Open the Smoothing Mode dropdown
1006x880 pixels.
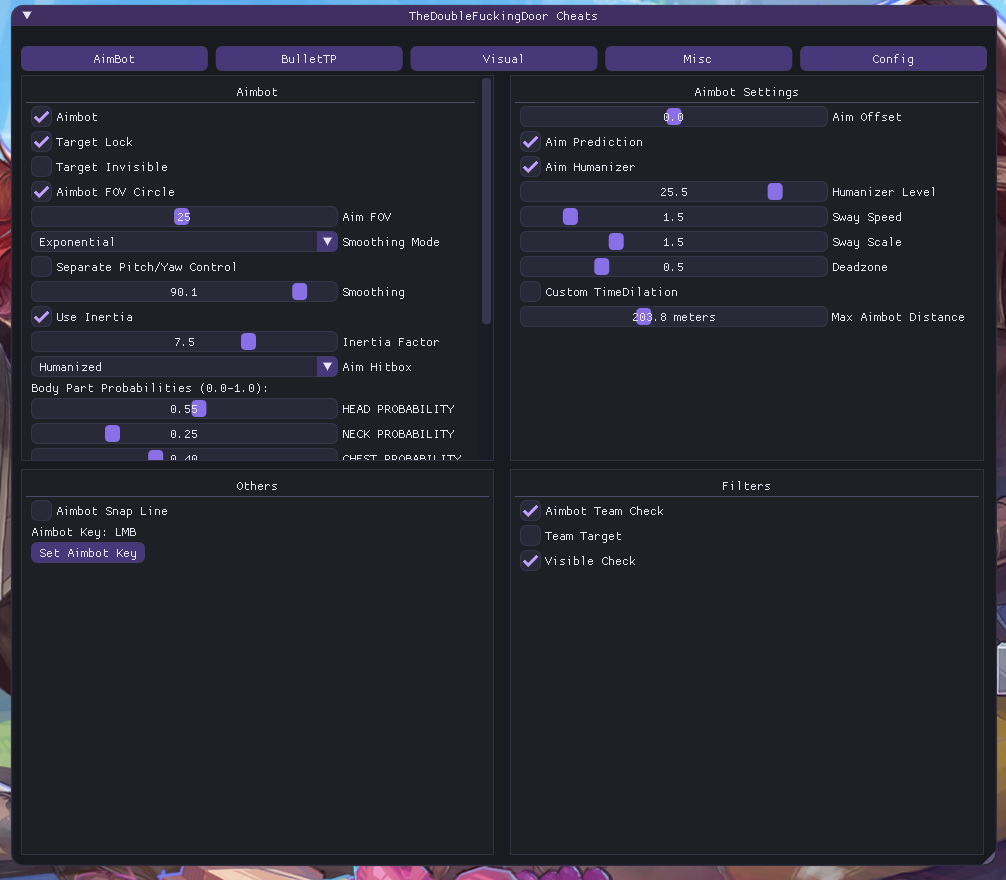pos(327,242)
